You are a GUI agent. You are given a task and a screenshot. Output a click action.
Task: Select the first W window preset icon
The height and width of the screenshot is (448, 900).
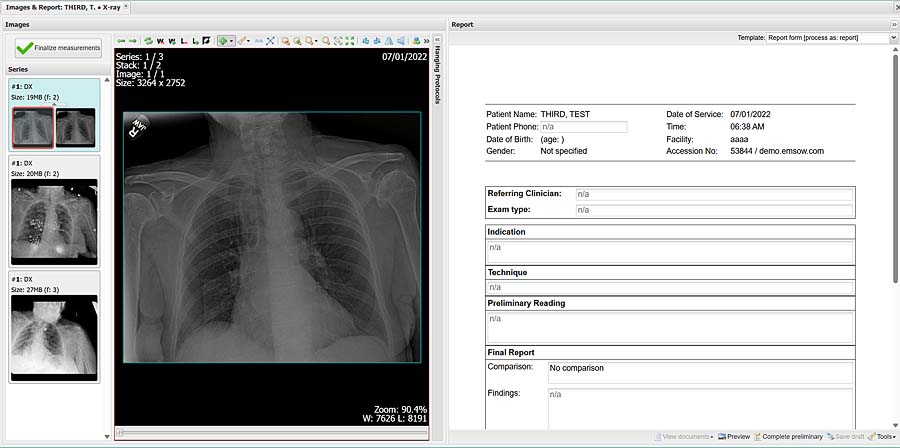point(160,41)
